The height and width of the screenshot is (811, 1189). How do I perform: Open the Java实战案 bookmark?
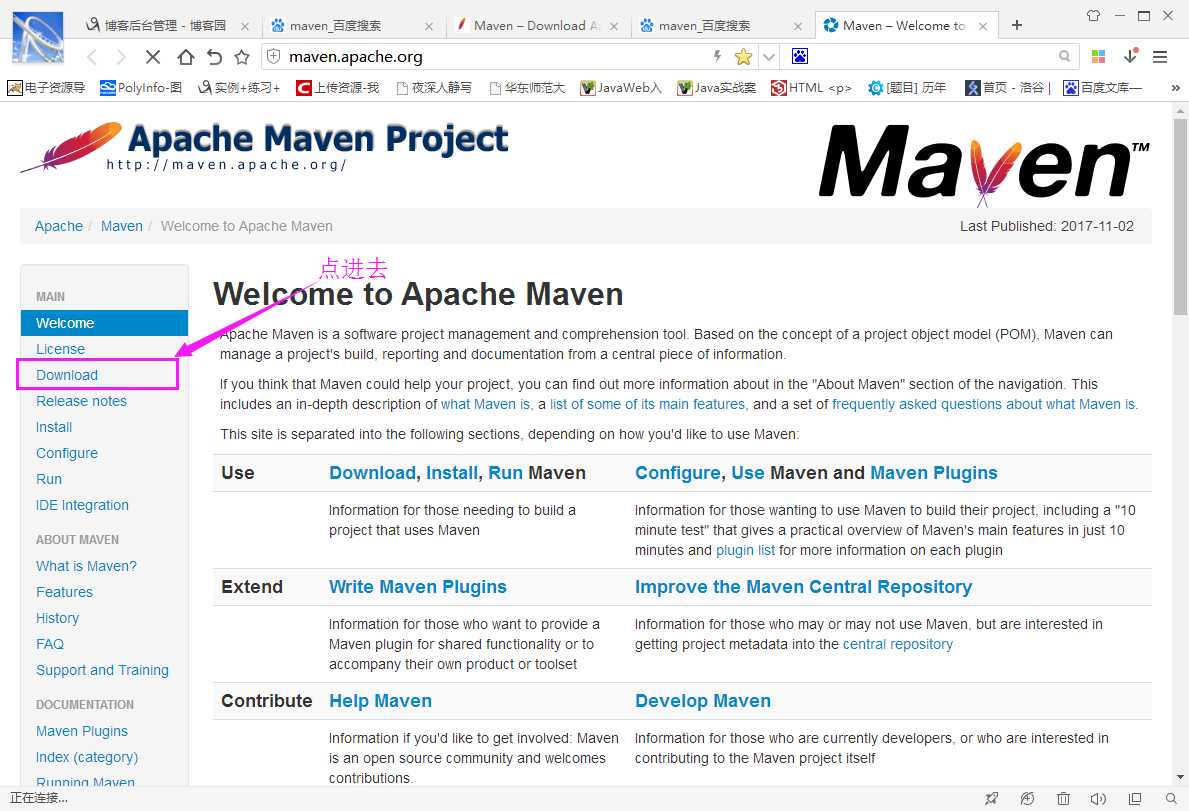point(717,88)
